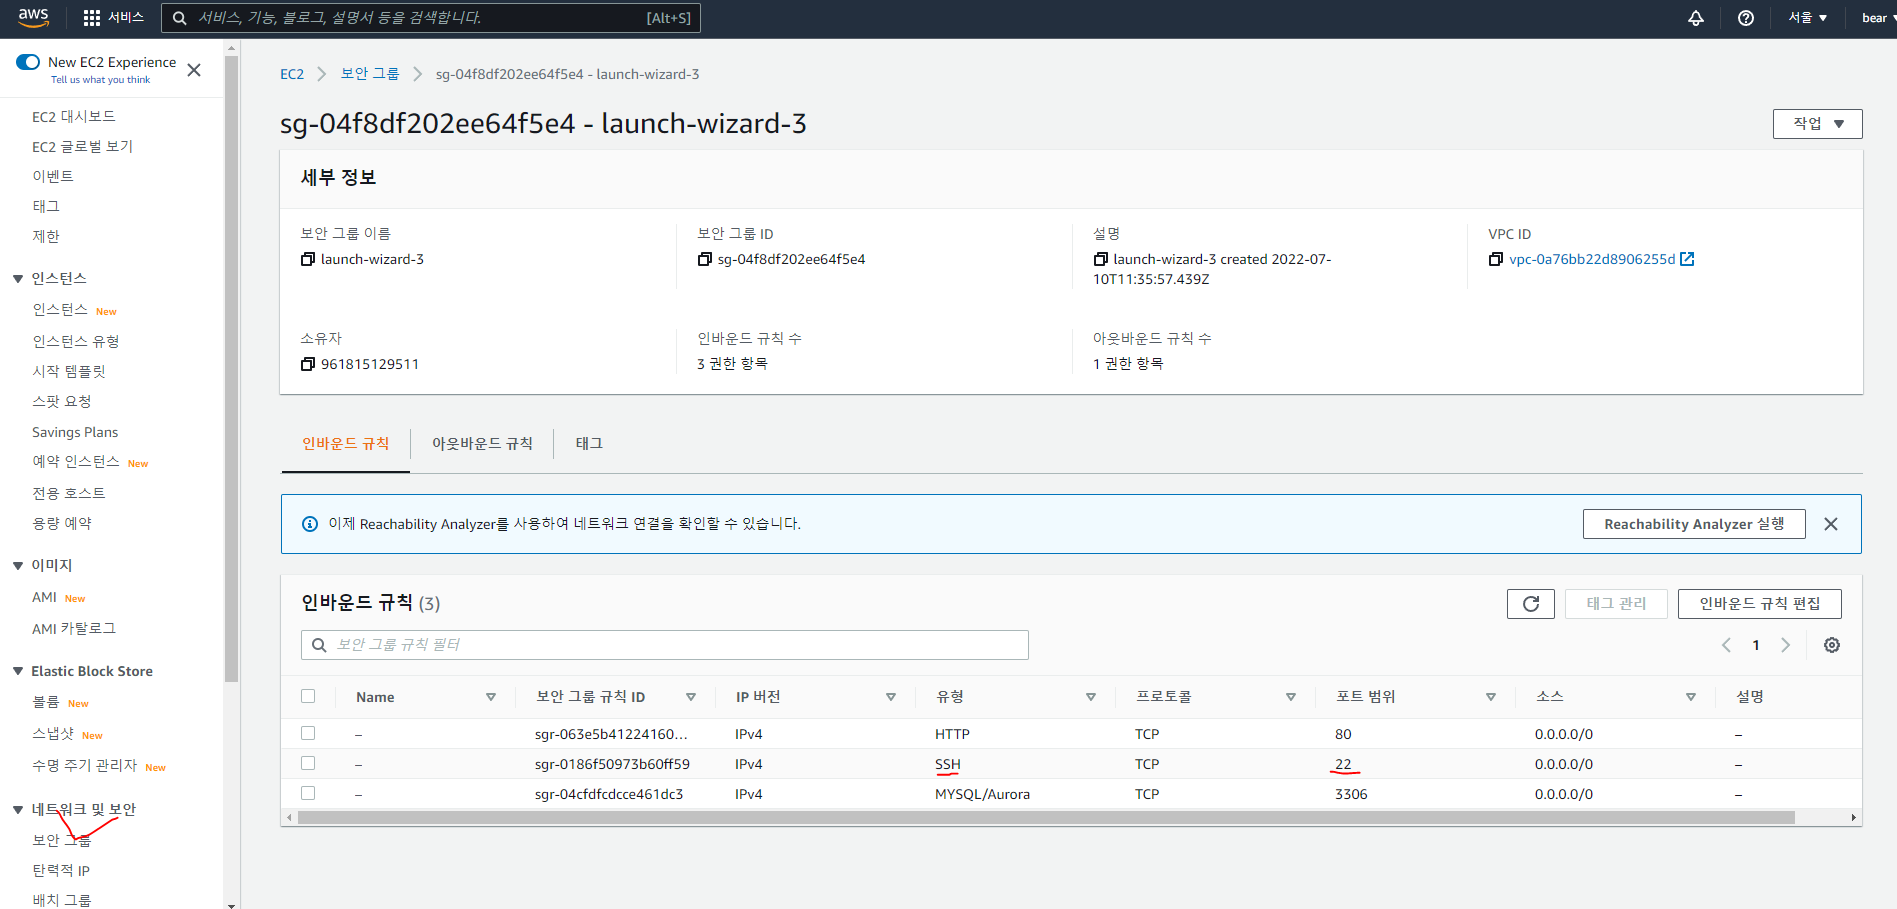Collapse the 인스턴스 sidebar section
Image resolution: width=1897 pixels, height=909 pixels.
[18, 279]
